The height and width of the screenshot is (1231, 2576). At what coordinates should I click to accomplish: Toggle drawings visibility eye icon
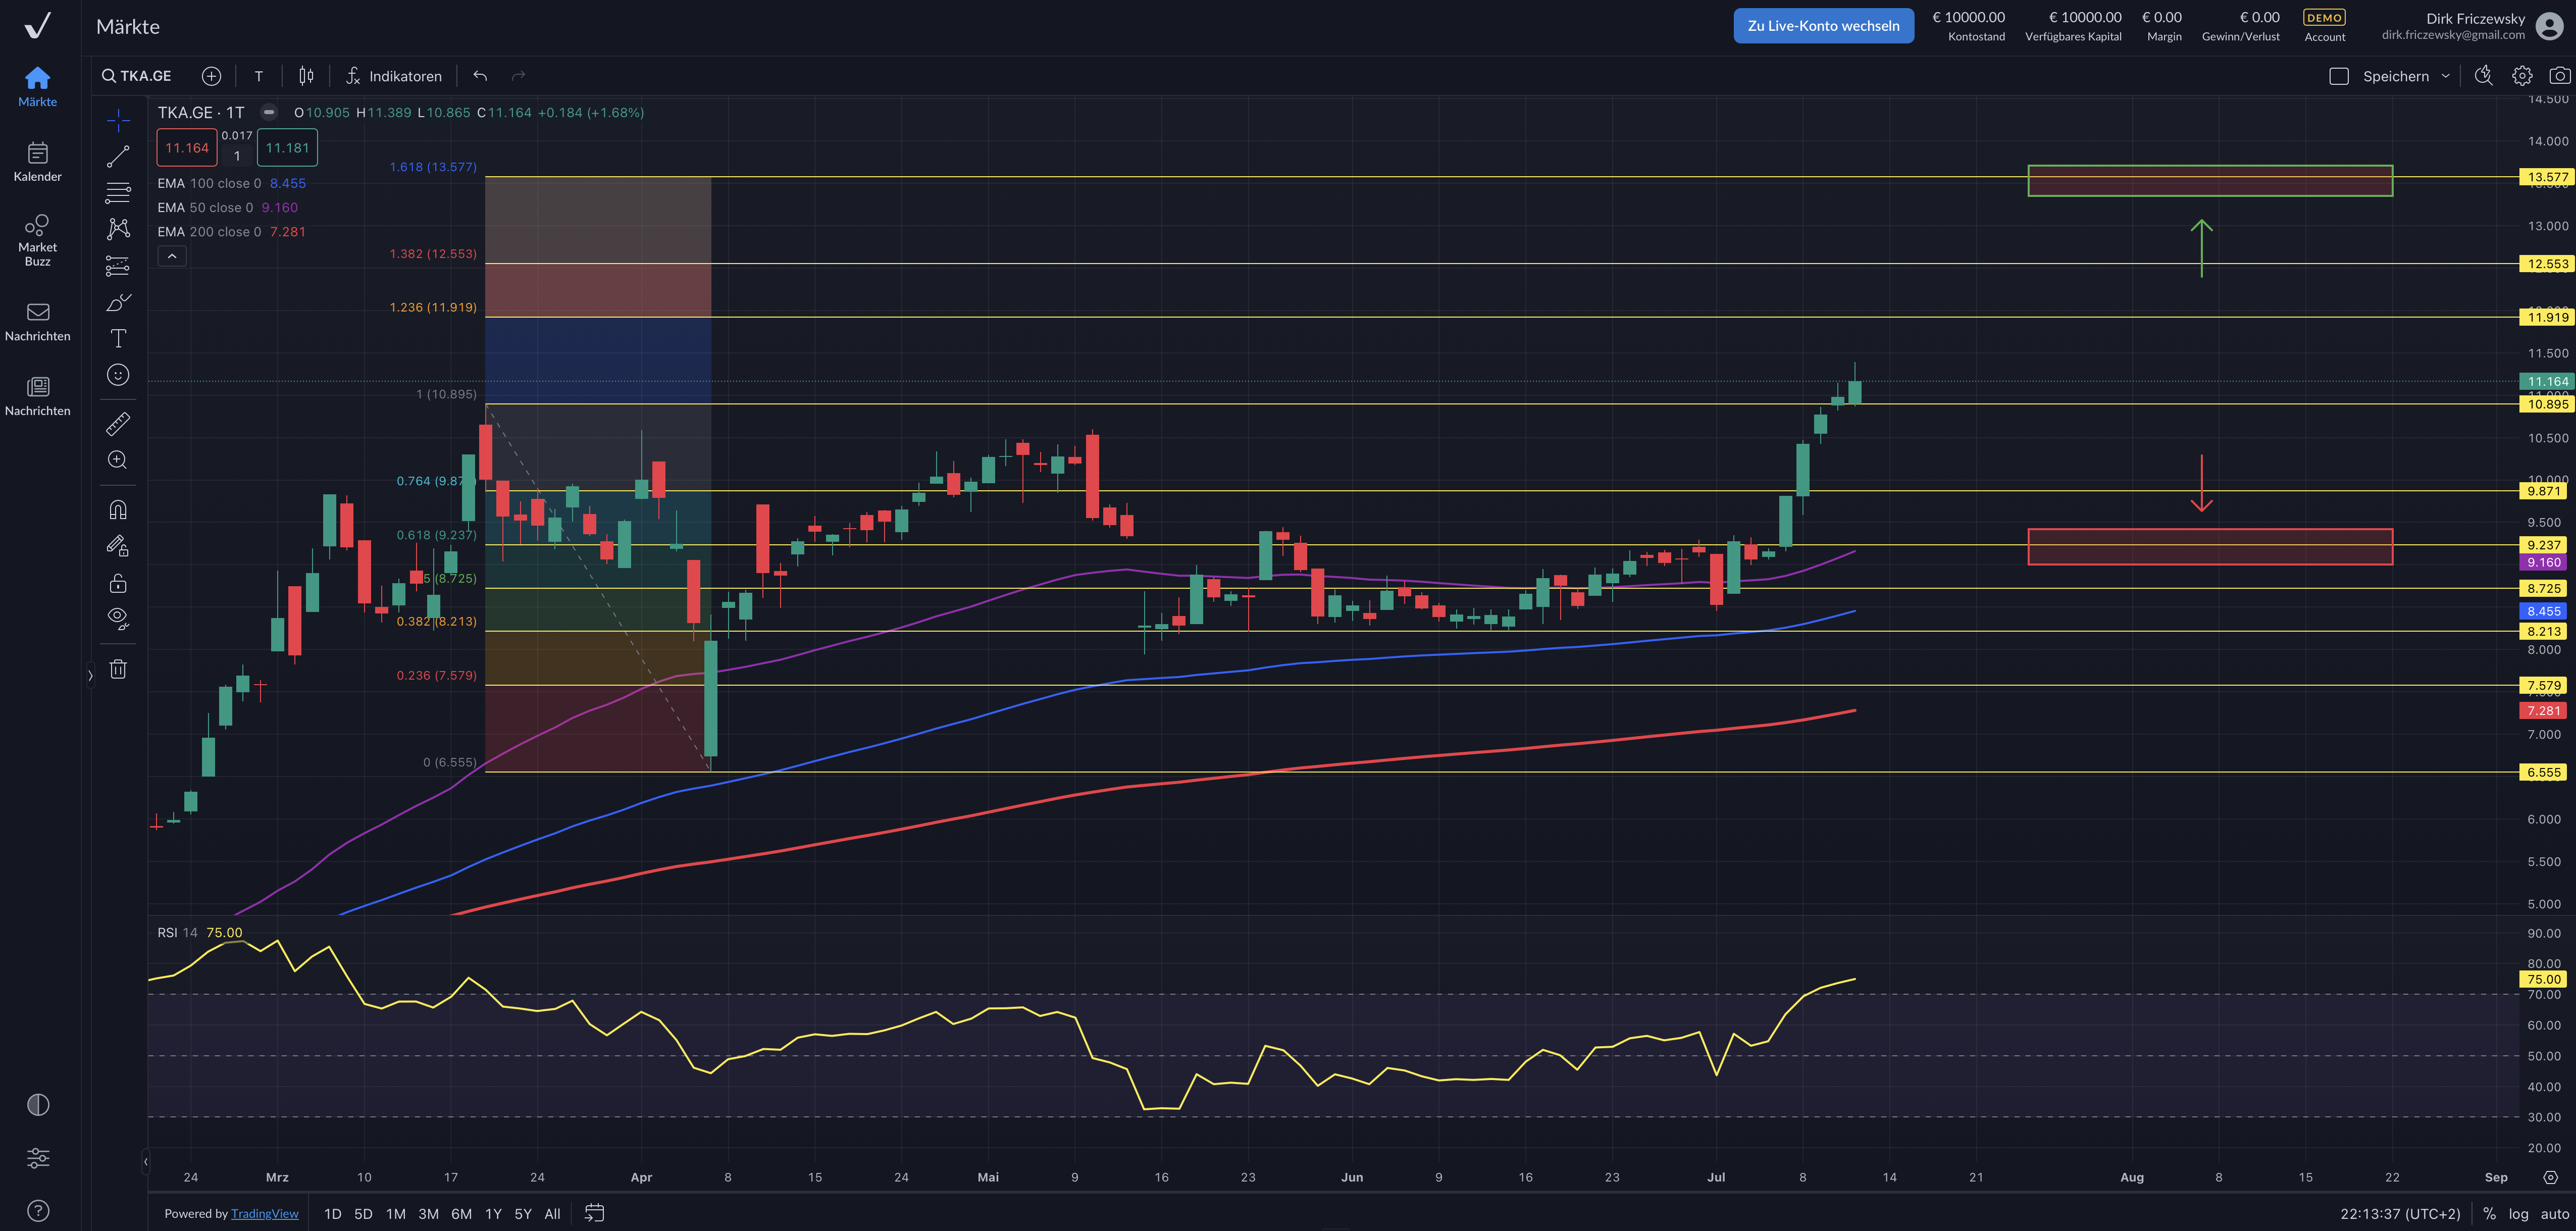[118, 618]
